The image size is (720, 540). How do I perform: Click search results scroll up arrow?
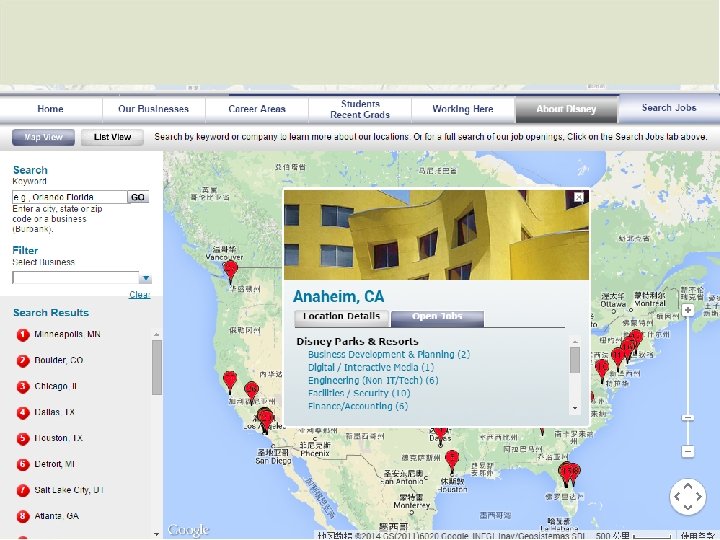tap(157, 334)
